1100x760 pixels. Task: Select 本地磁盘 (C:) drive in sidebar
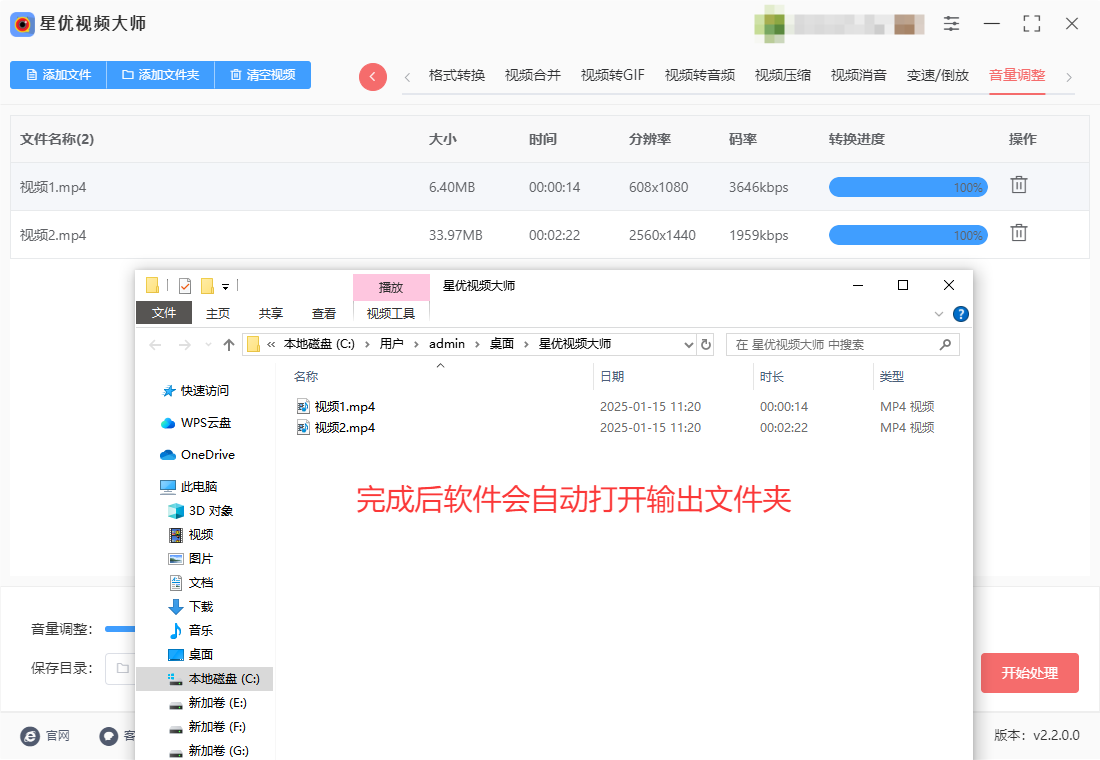click(x=204, y=679)
